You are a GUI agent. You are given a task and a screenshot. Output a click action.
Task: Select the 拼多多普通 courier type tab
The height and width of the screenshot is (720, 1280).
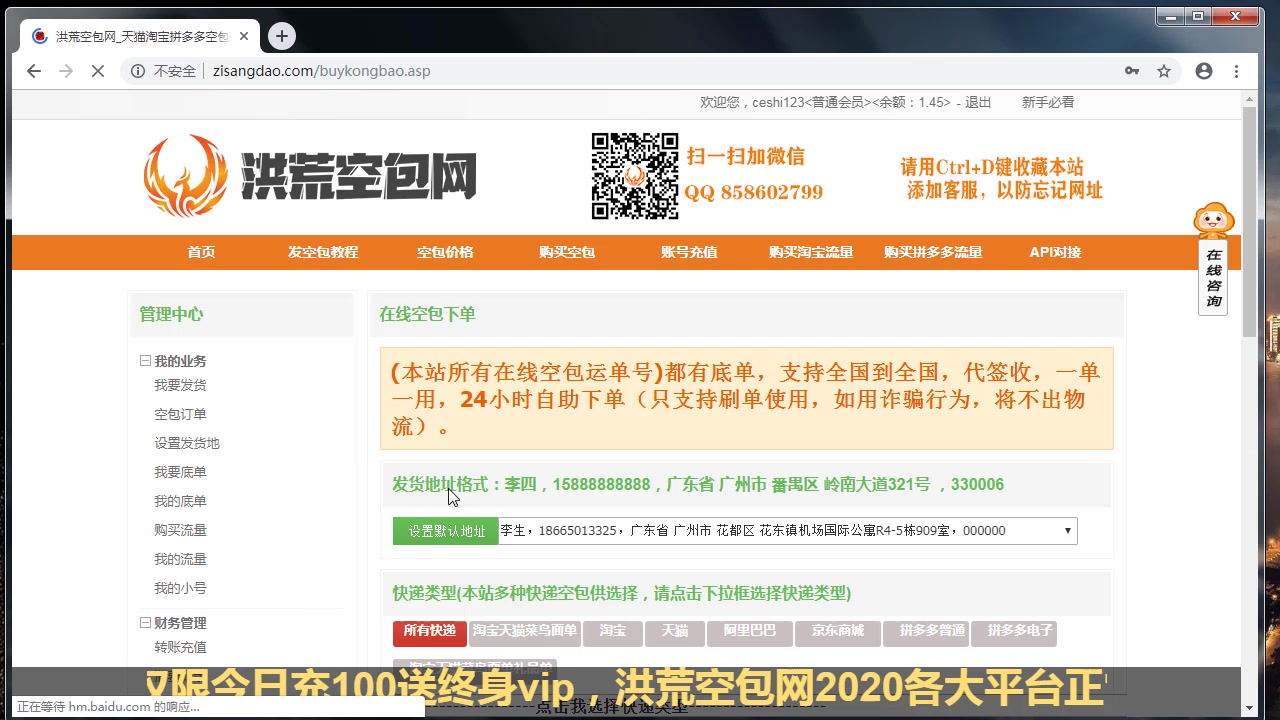(925, 632)
